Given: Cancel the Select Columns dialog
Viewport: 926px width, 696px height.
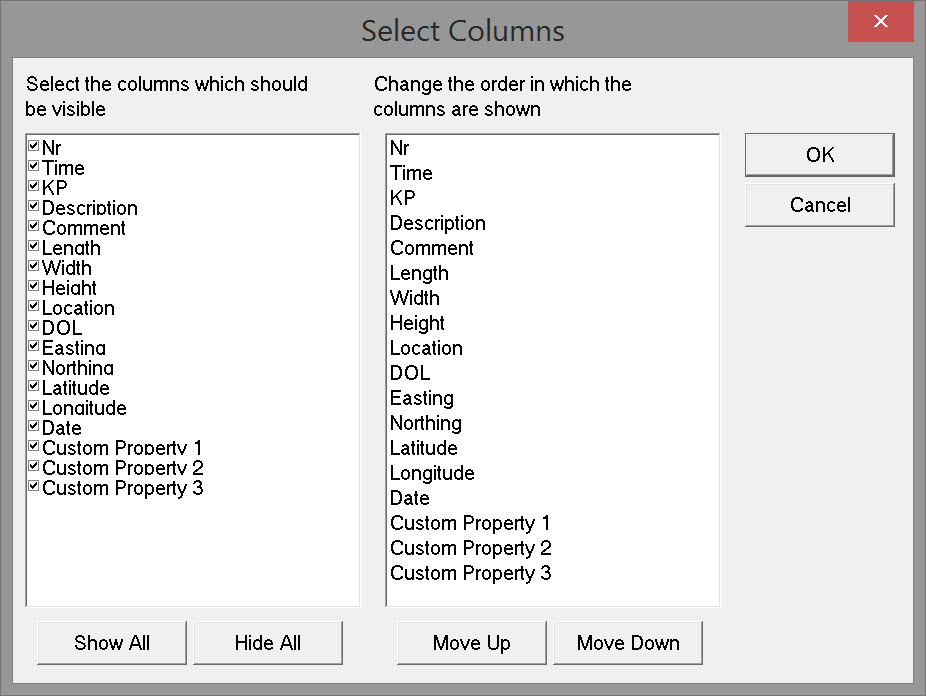Looking at the screenshot, I should point(820,205).
